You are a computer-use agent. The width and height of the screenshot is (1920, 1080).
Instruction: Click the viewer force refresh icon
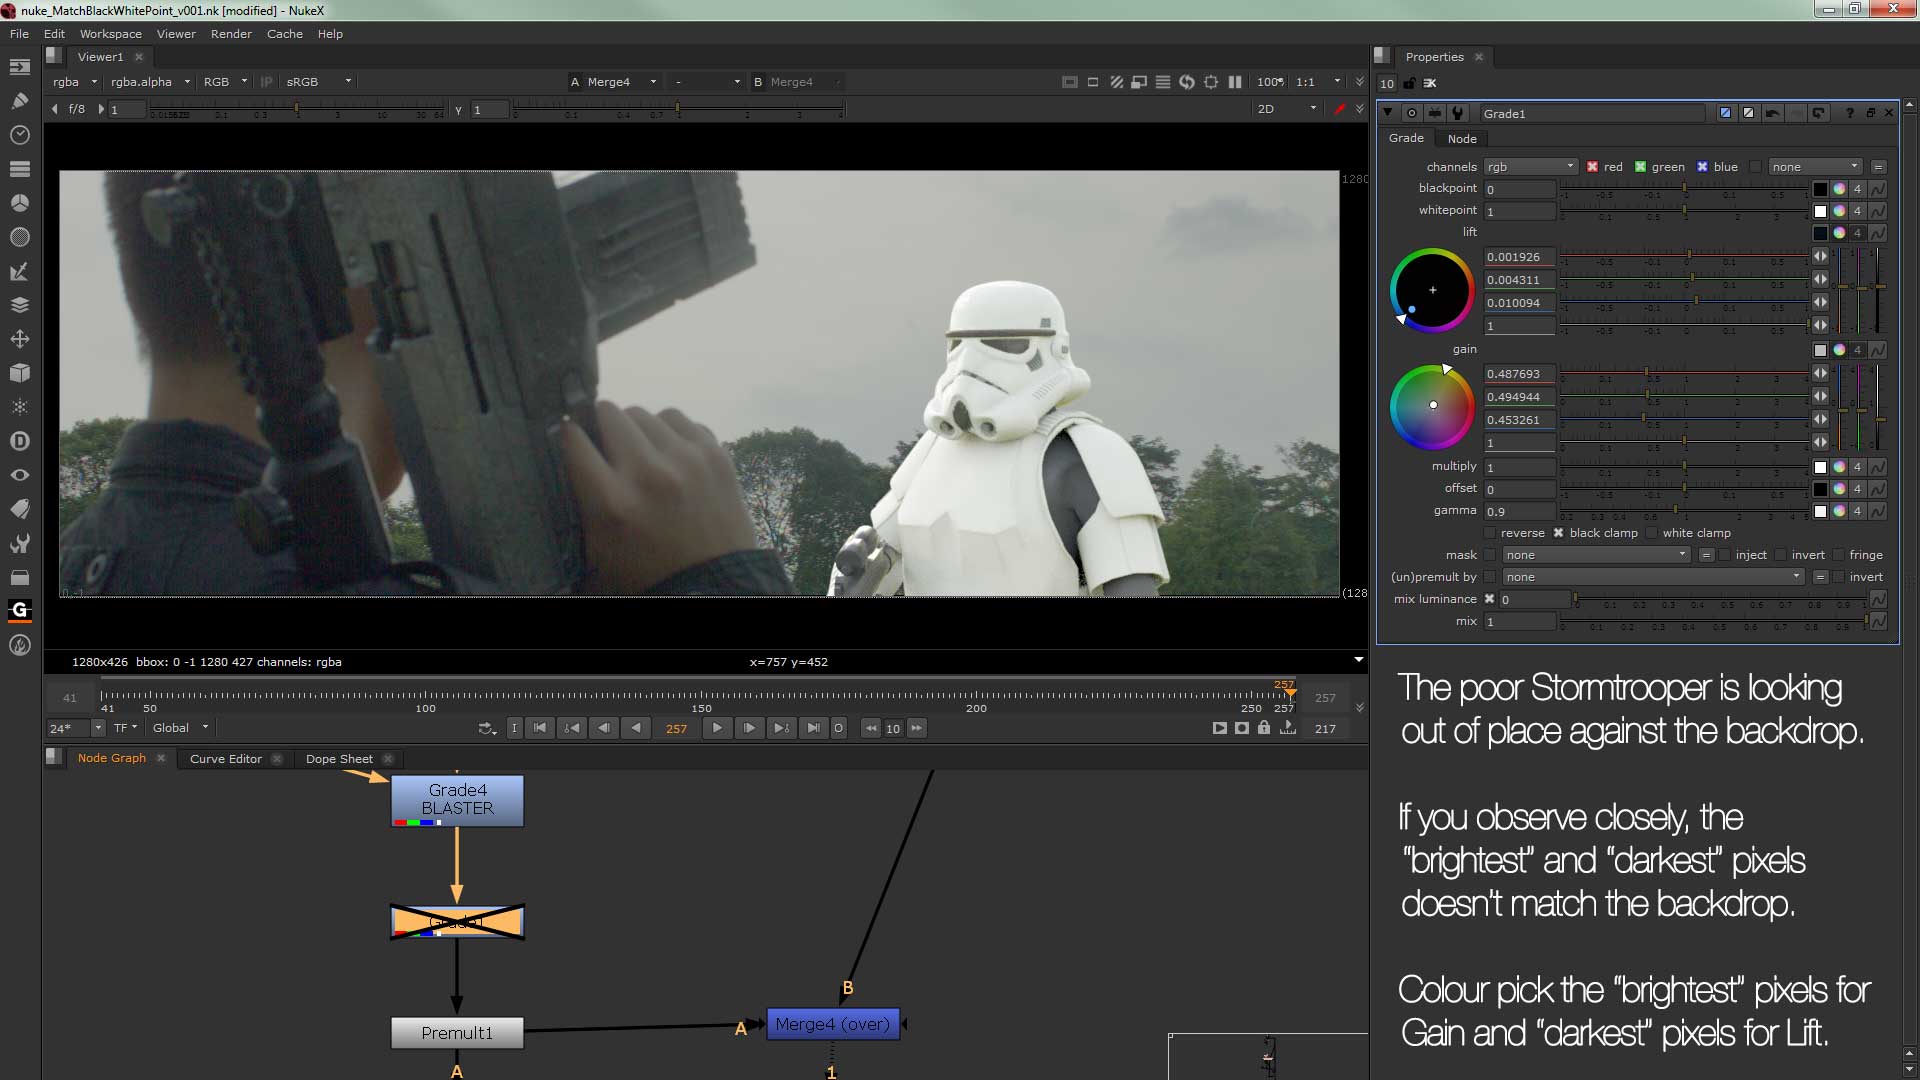point(1187,82)
